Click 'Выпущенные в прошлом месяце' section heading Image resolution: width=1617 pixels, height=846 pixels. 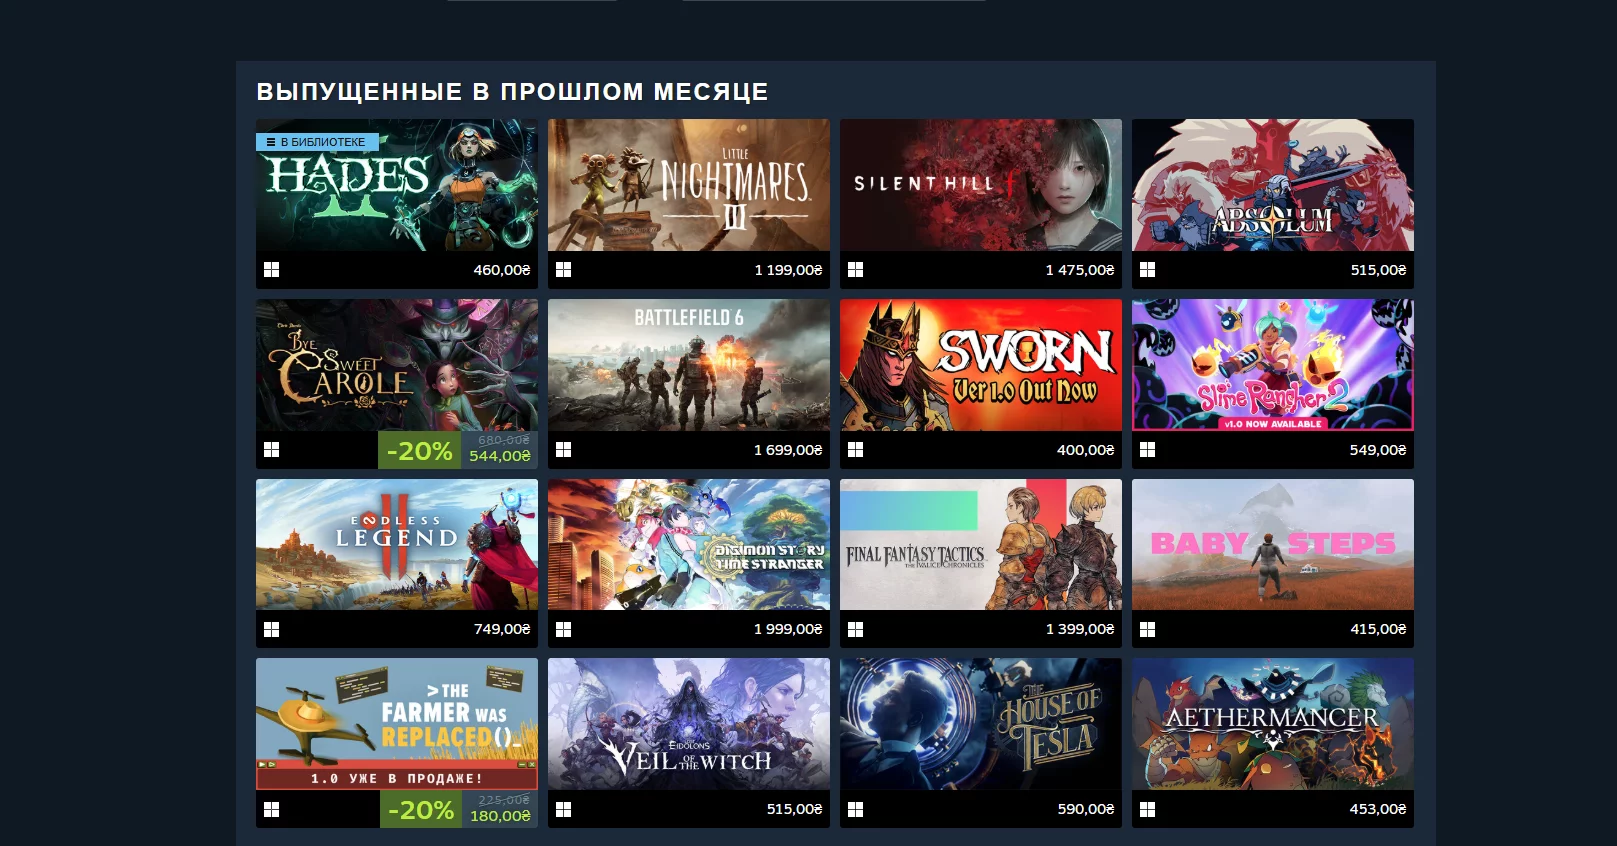512,92
